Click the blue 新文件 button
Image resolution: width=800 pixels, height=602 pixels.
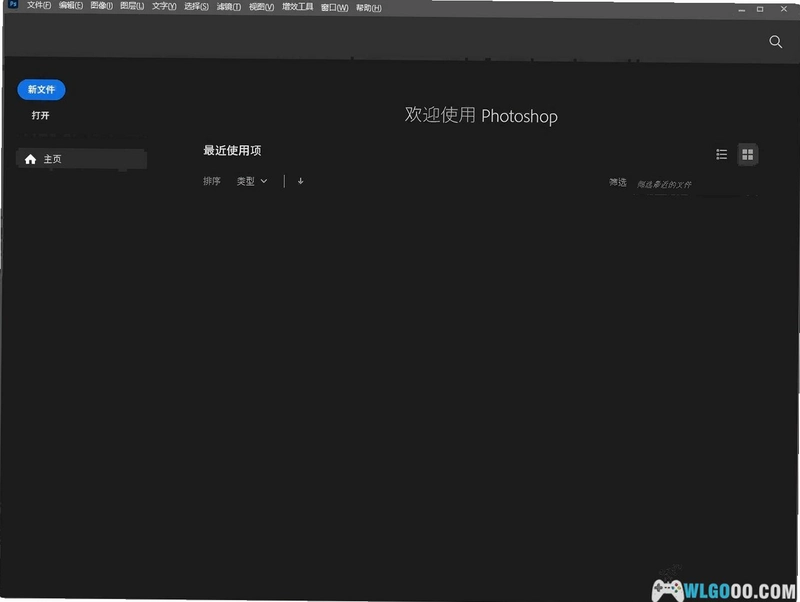(x=41, y=90)
